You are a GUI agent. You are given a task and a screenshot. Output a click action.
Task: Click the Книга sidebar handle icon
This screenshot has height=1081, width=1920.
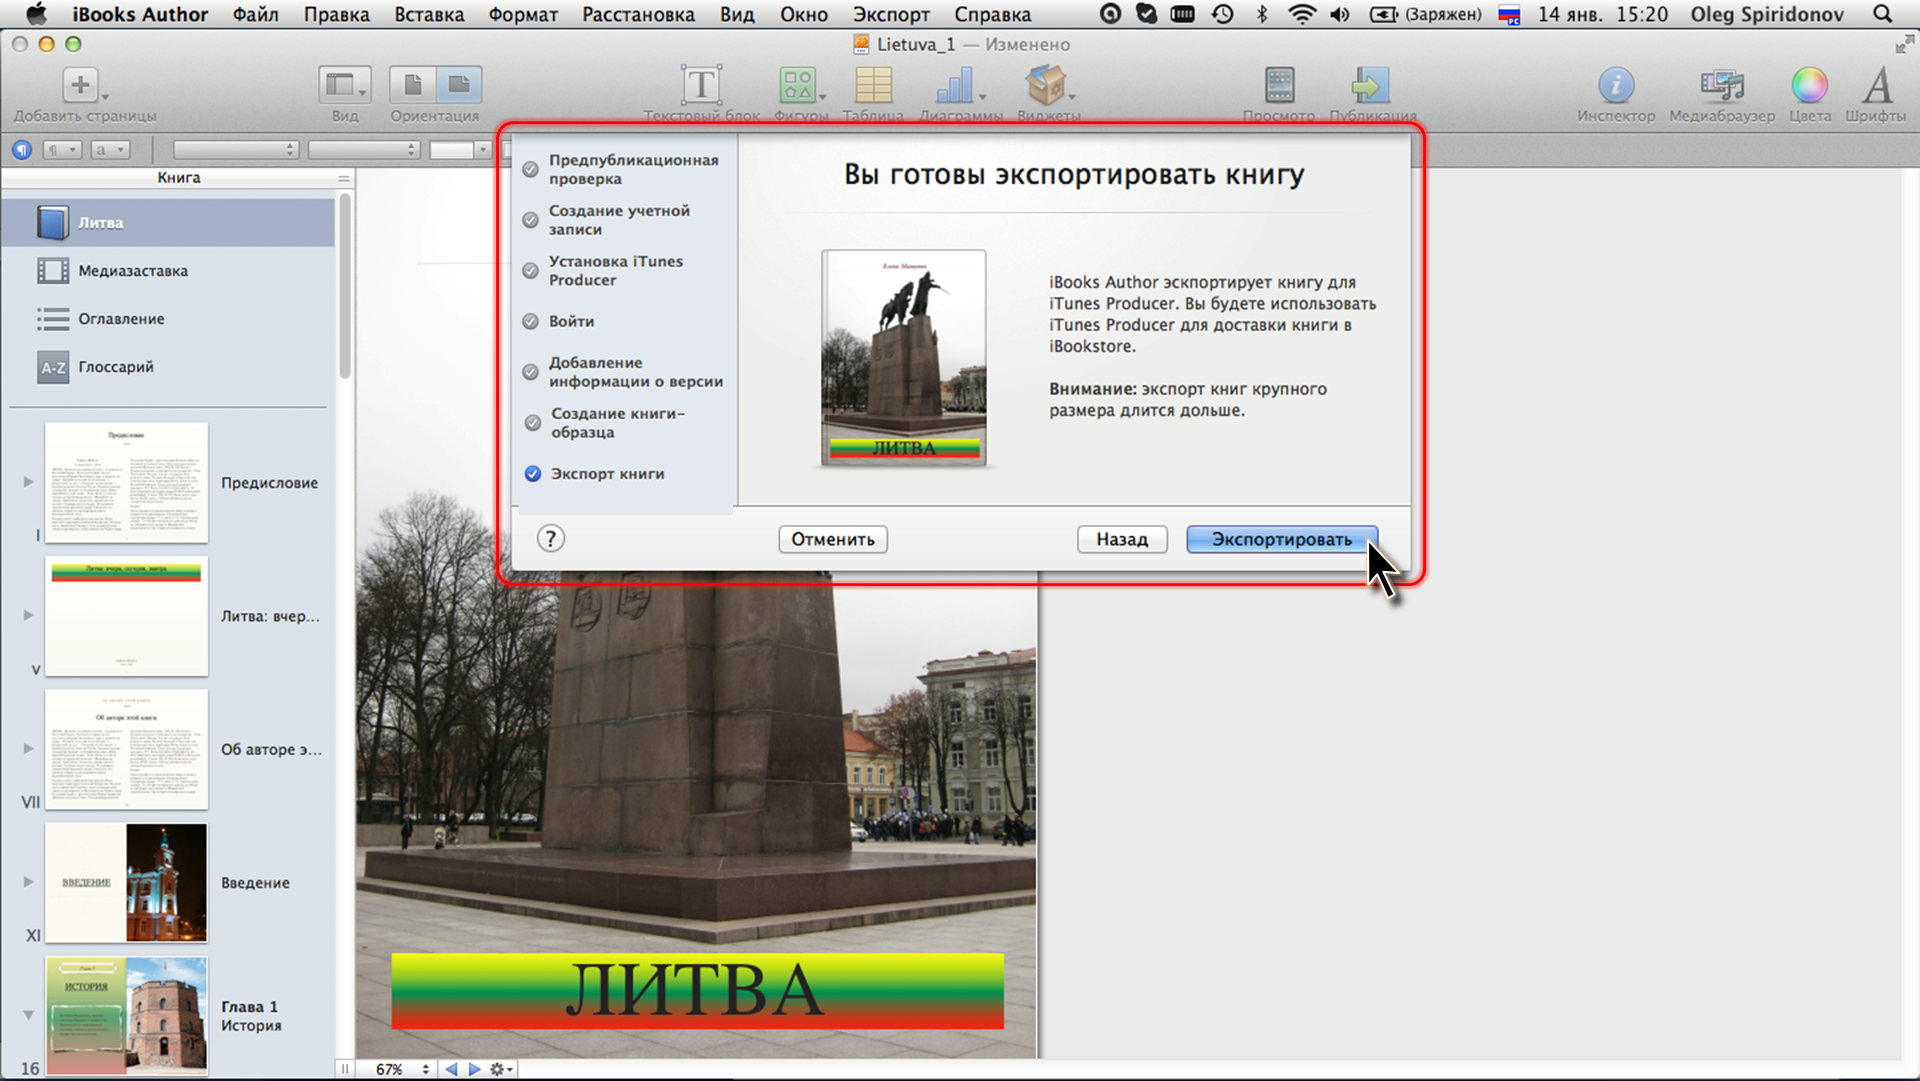click(x=344, y=178)
